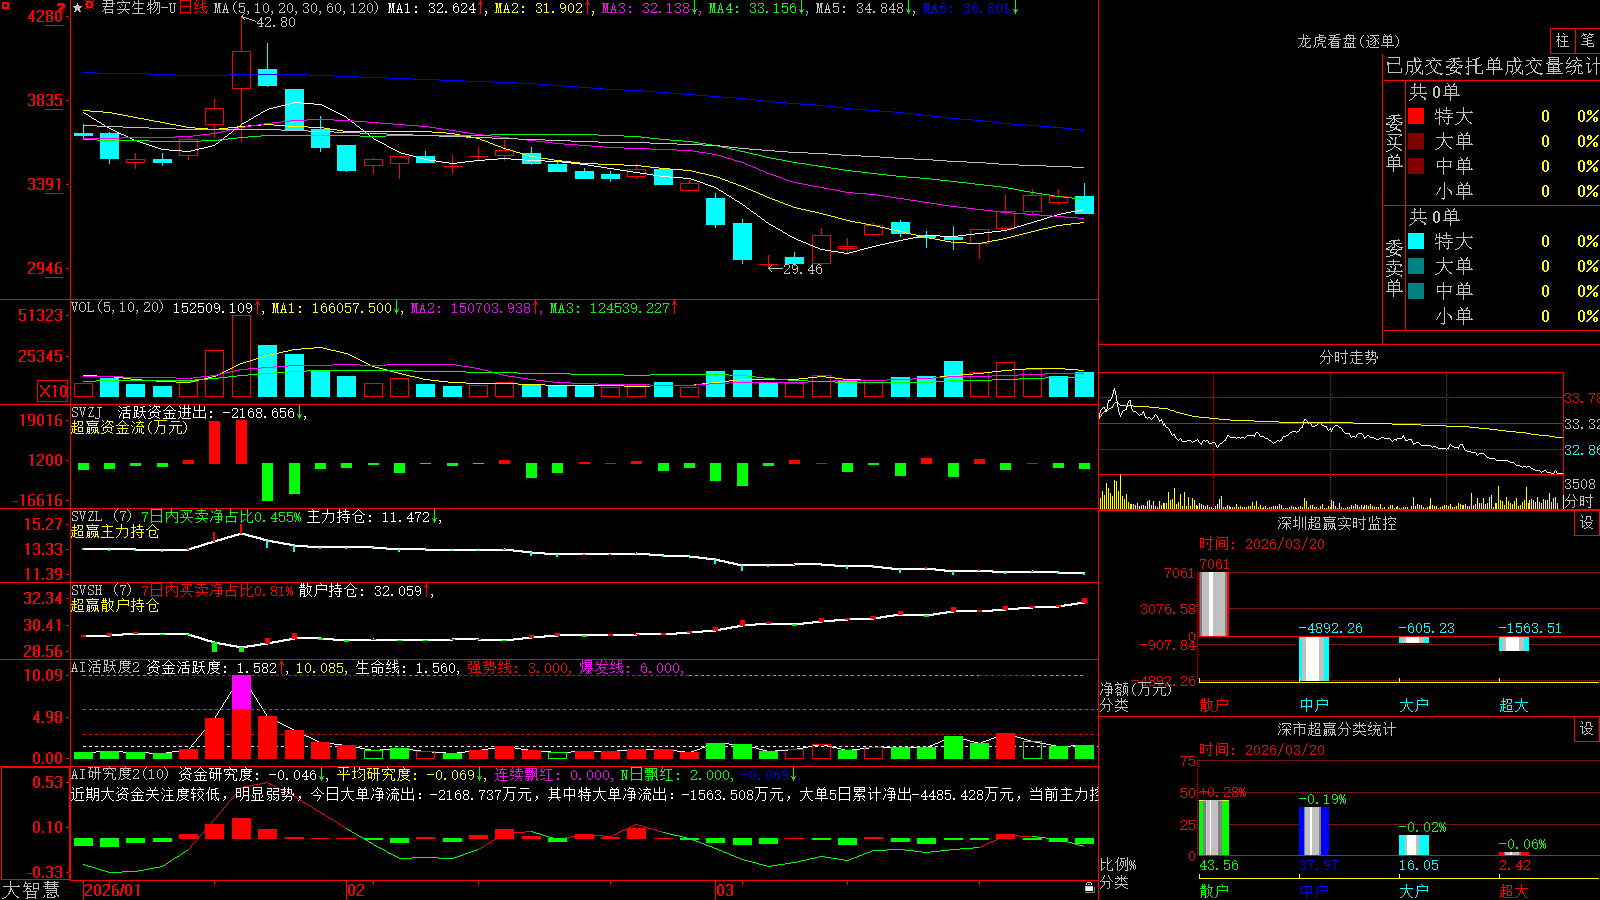Image resolution: width=1600 pixels, height=900 pixels.
Task: Click the red question mark help icon
Action: pos(61,7)
